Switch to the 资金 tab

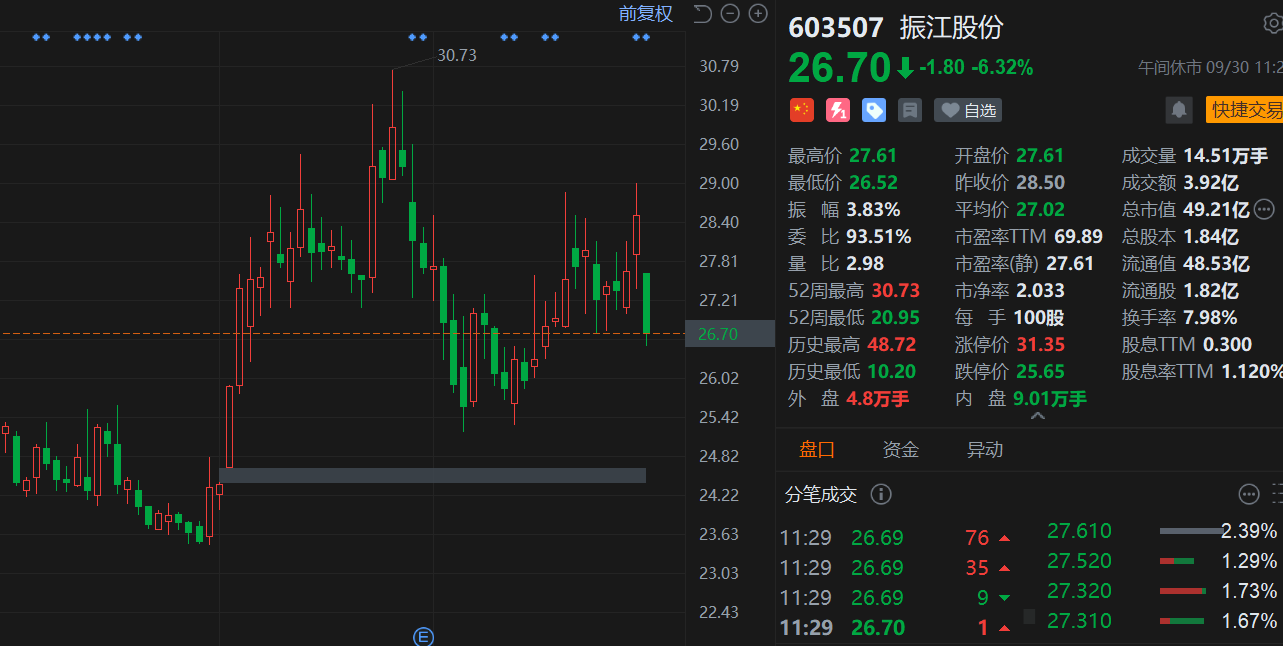pyautogui.click(x=900, y=450)
